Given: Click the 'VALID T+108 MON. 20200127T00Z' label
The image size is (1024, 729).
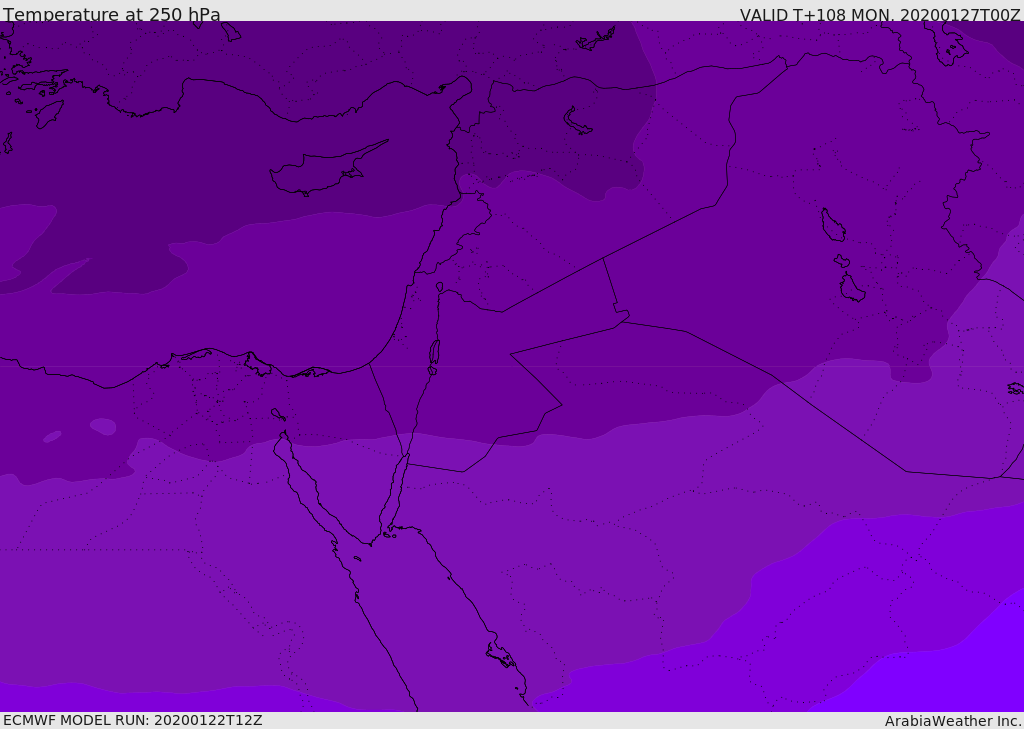Looking at the screenshot, I should [880, 15].
